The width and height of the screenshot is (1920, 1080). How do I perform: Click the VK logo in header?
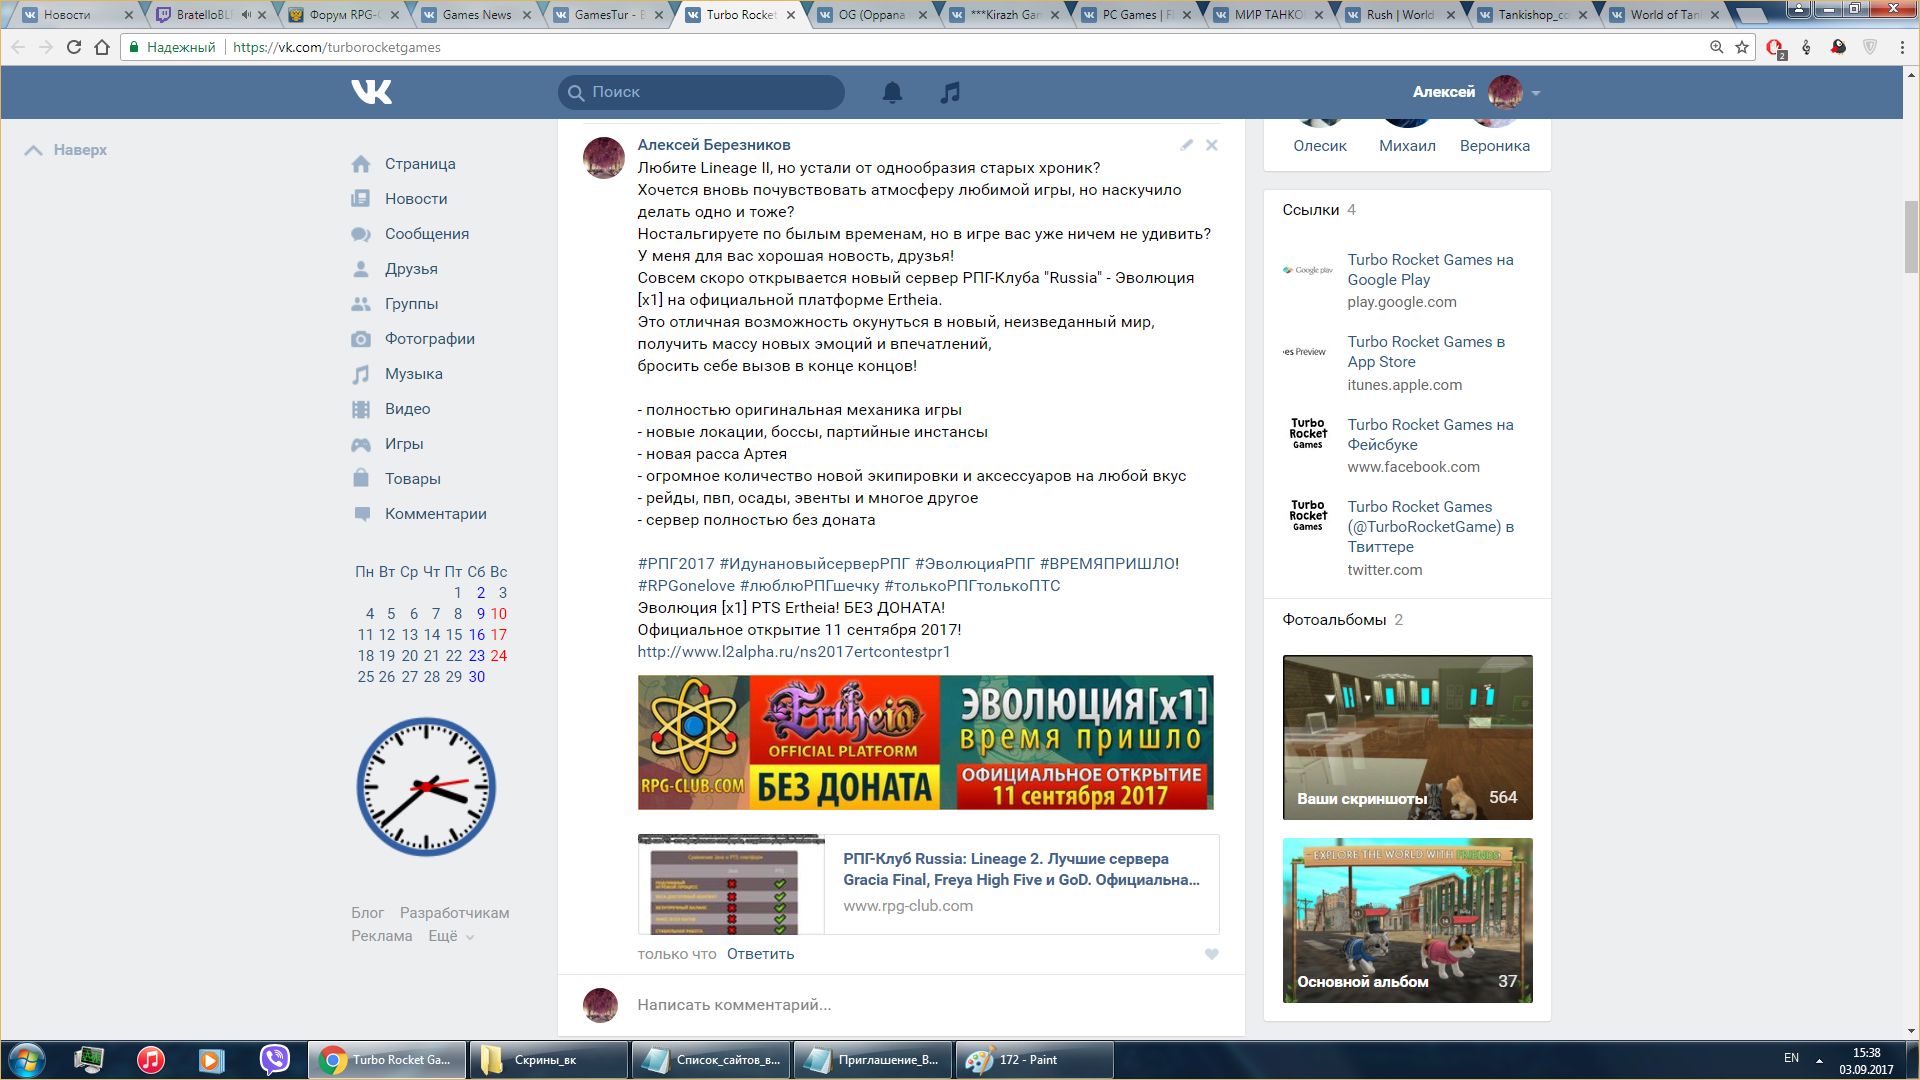coord(371,92)
